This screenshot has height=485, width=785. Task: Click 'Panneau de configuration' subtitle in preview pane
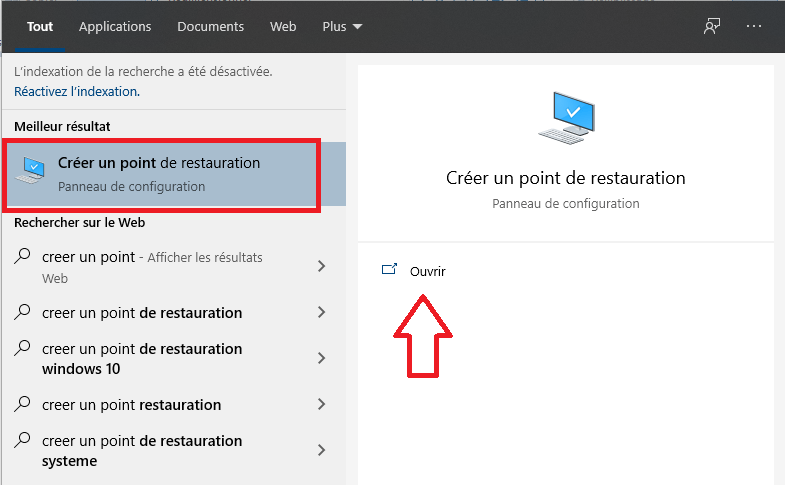coord(566,204)
